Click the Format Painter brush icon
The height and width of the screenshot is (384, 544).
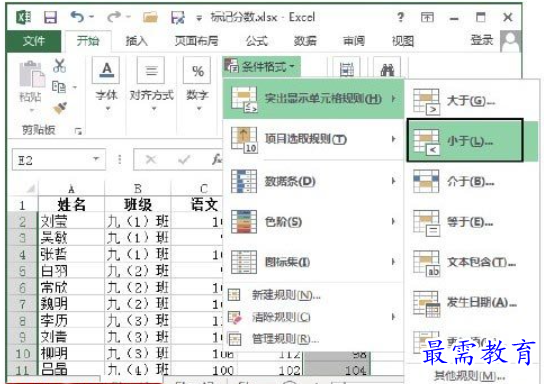click(x=60, y=108)
